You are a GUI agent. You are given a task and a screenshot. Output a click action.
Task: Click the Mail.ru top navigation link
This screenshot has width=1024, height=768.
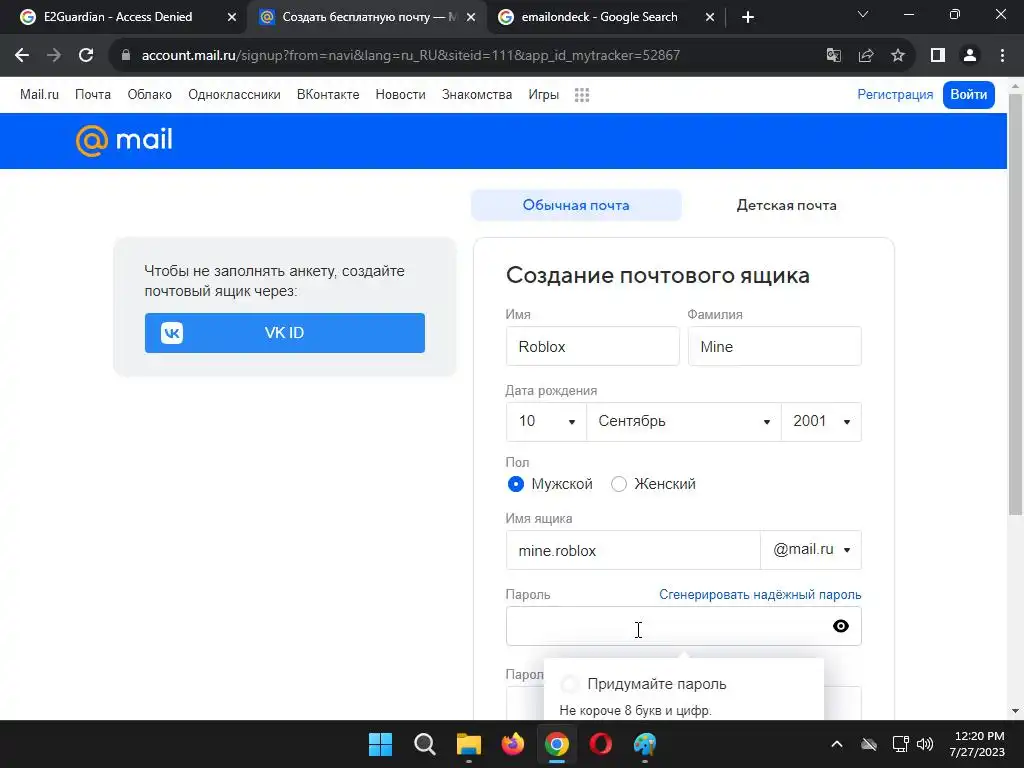[39, 95]
